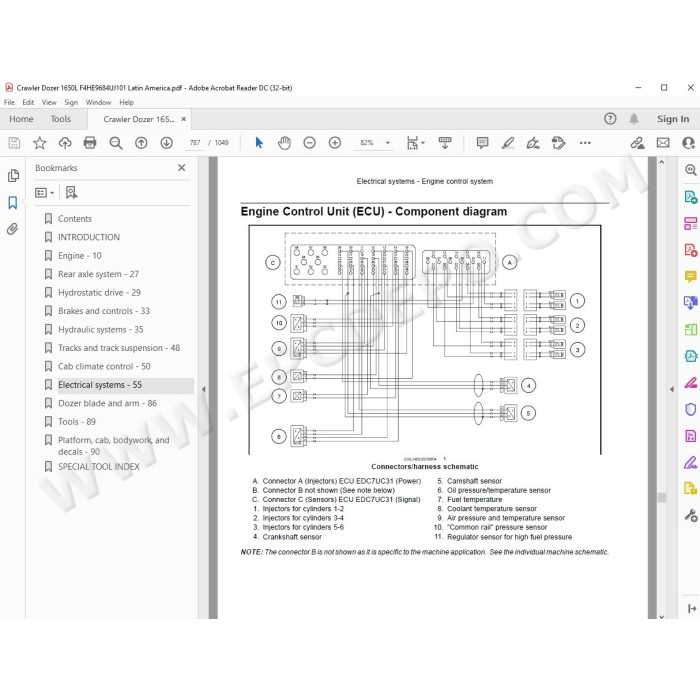The image size is (700, 700).
Task: Toggle the Bookmarks panel icon
Action: [x=12, y=203]
